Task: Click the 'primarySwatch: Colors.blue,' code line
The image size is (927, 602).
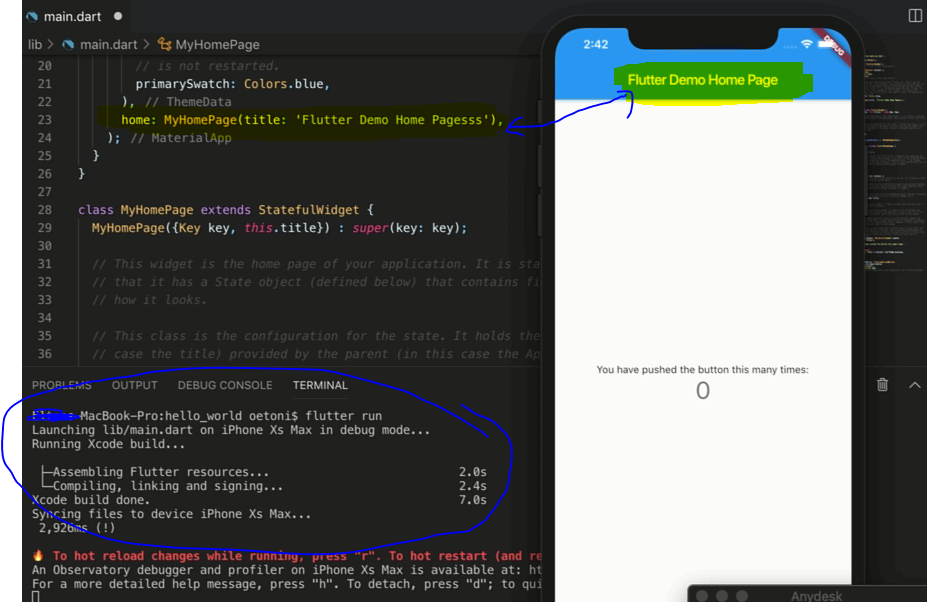Action: pyautogui.click(x=232, y=84)
